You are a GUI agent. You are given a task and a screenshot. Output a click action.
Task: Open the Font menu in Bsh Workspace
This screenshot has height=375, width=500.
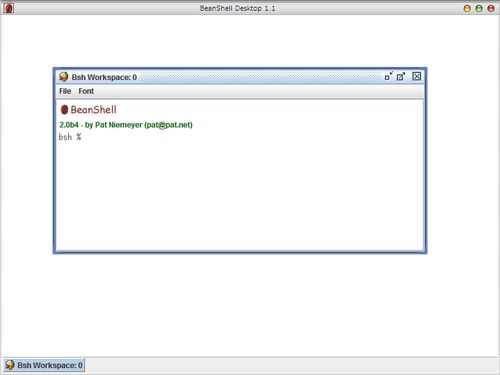click(x=86, y=91)
